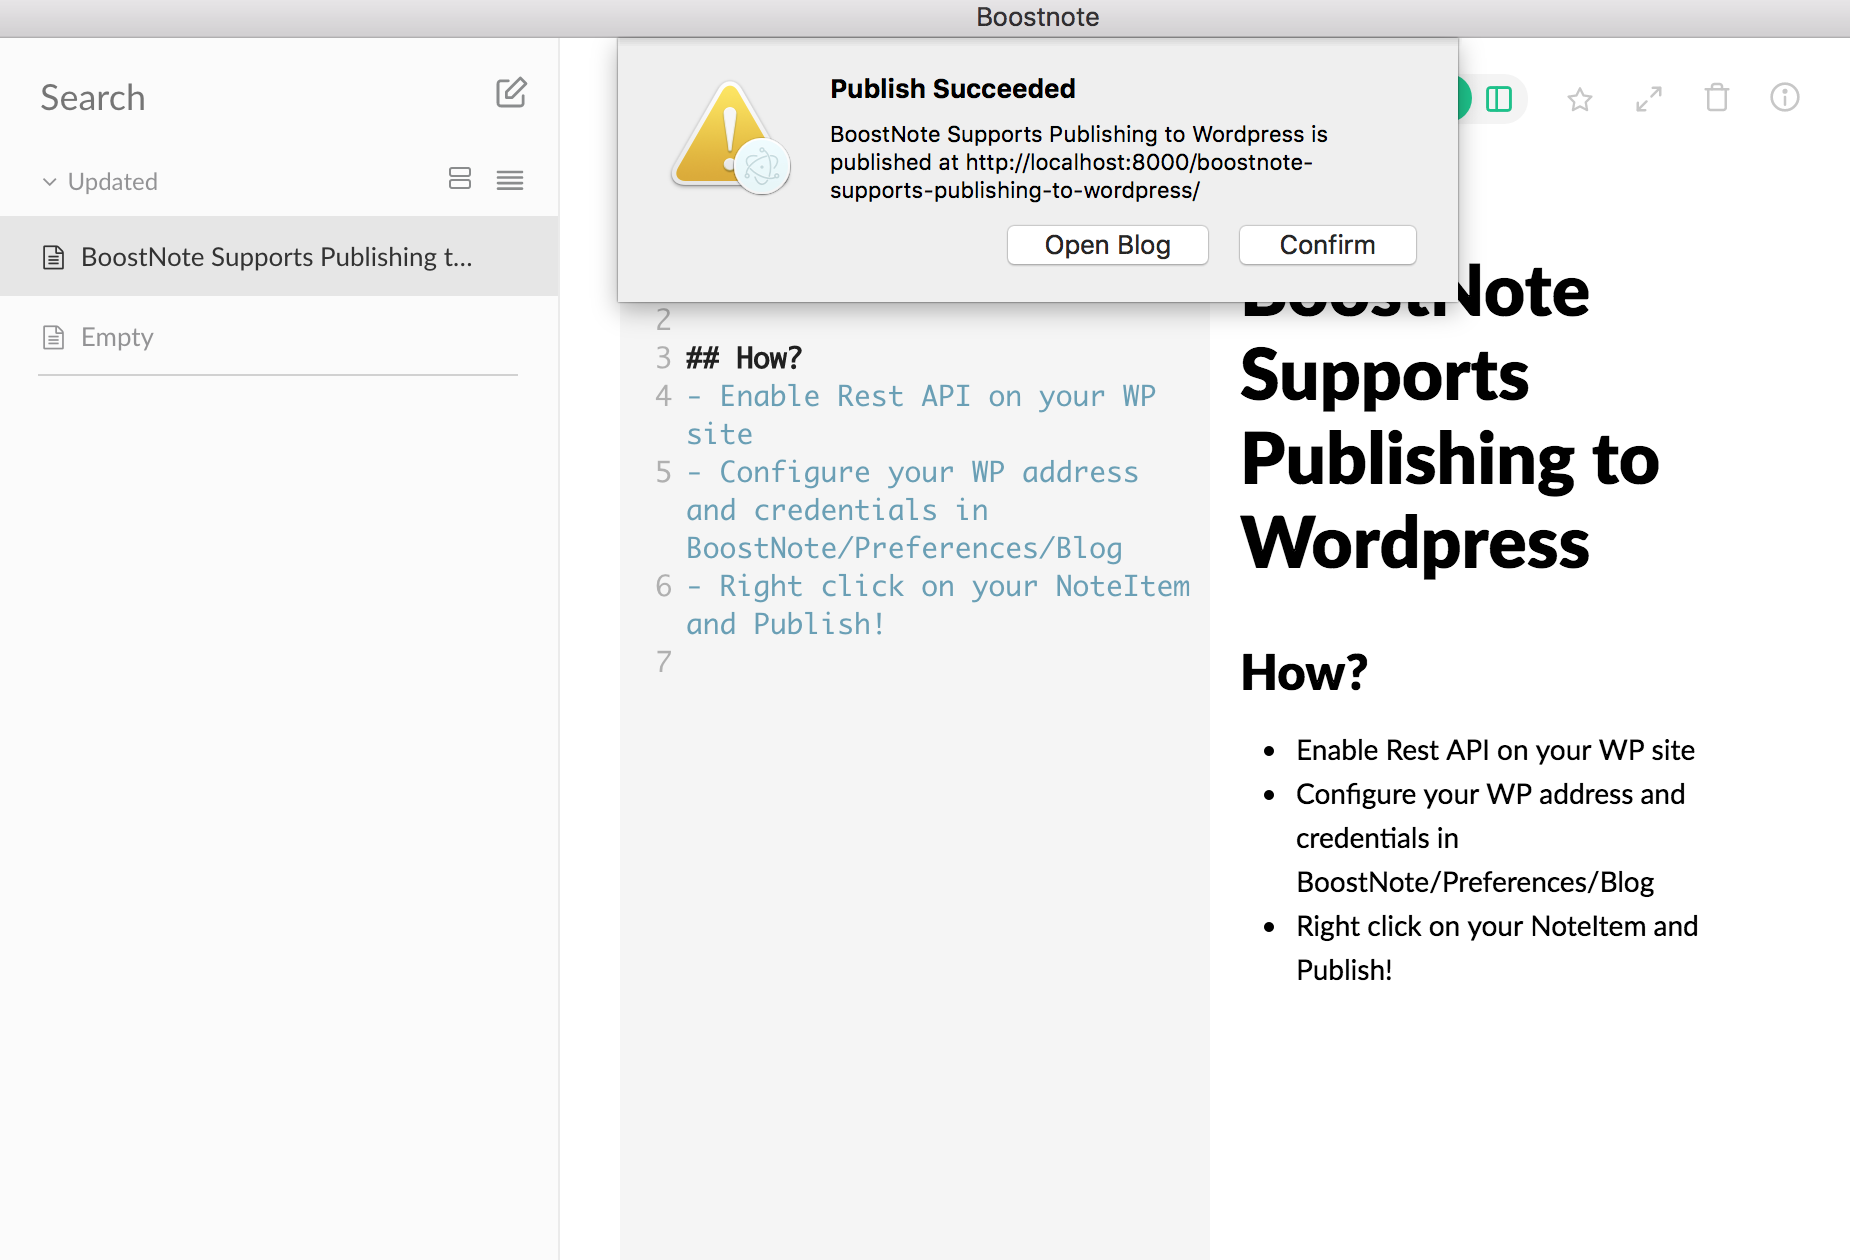Click the Search field
The height and width of the screenshot is (1260, 1850).
[93, 98]
